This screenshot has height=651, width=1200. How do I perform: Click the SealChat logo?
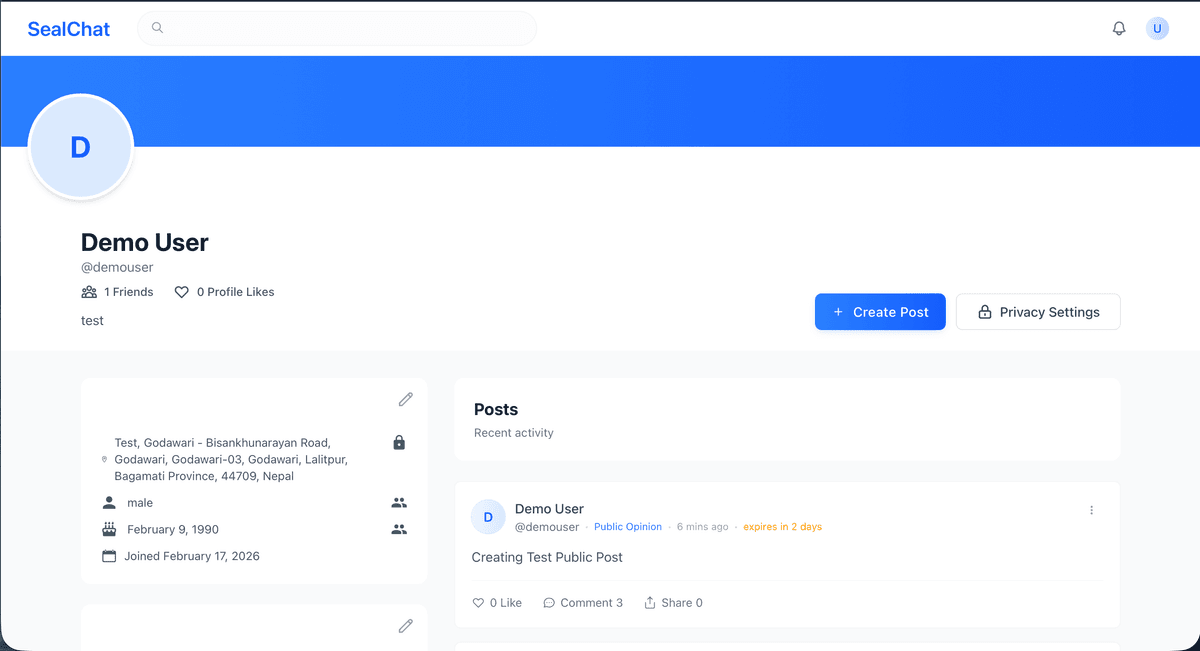click(x=69, y=29)
